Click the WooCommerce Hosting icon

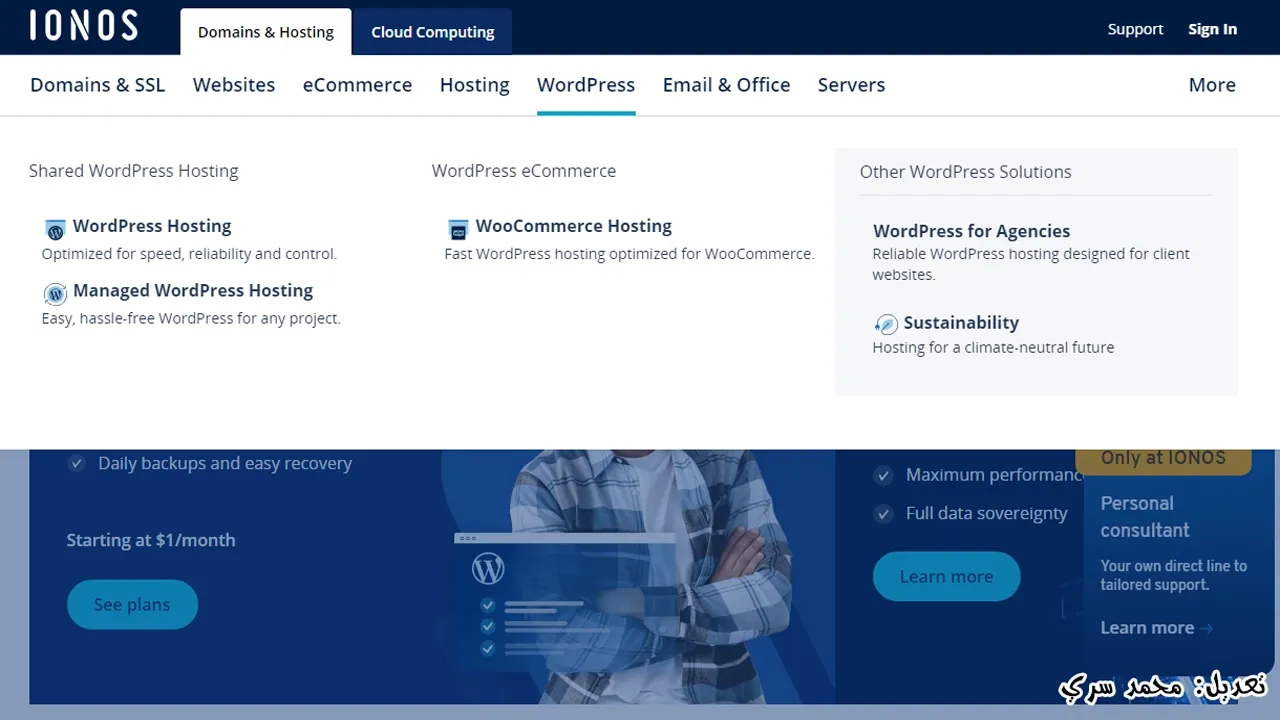pos(458,230)
